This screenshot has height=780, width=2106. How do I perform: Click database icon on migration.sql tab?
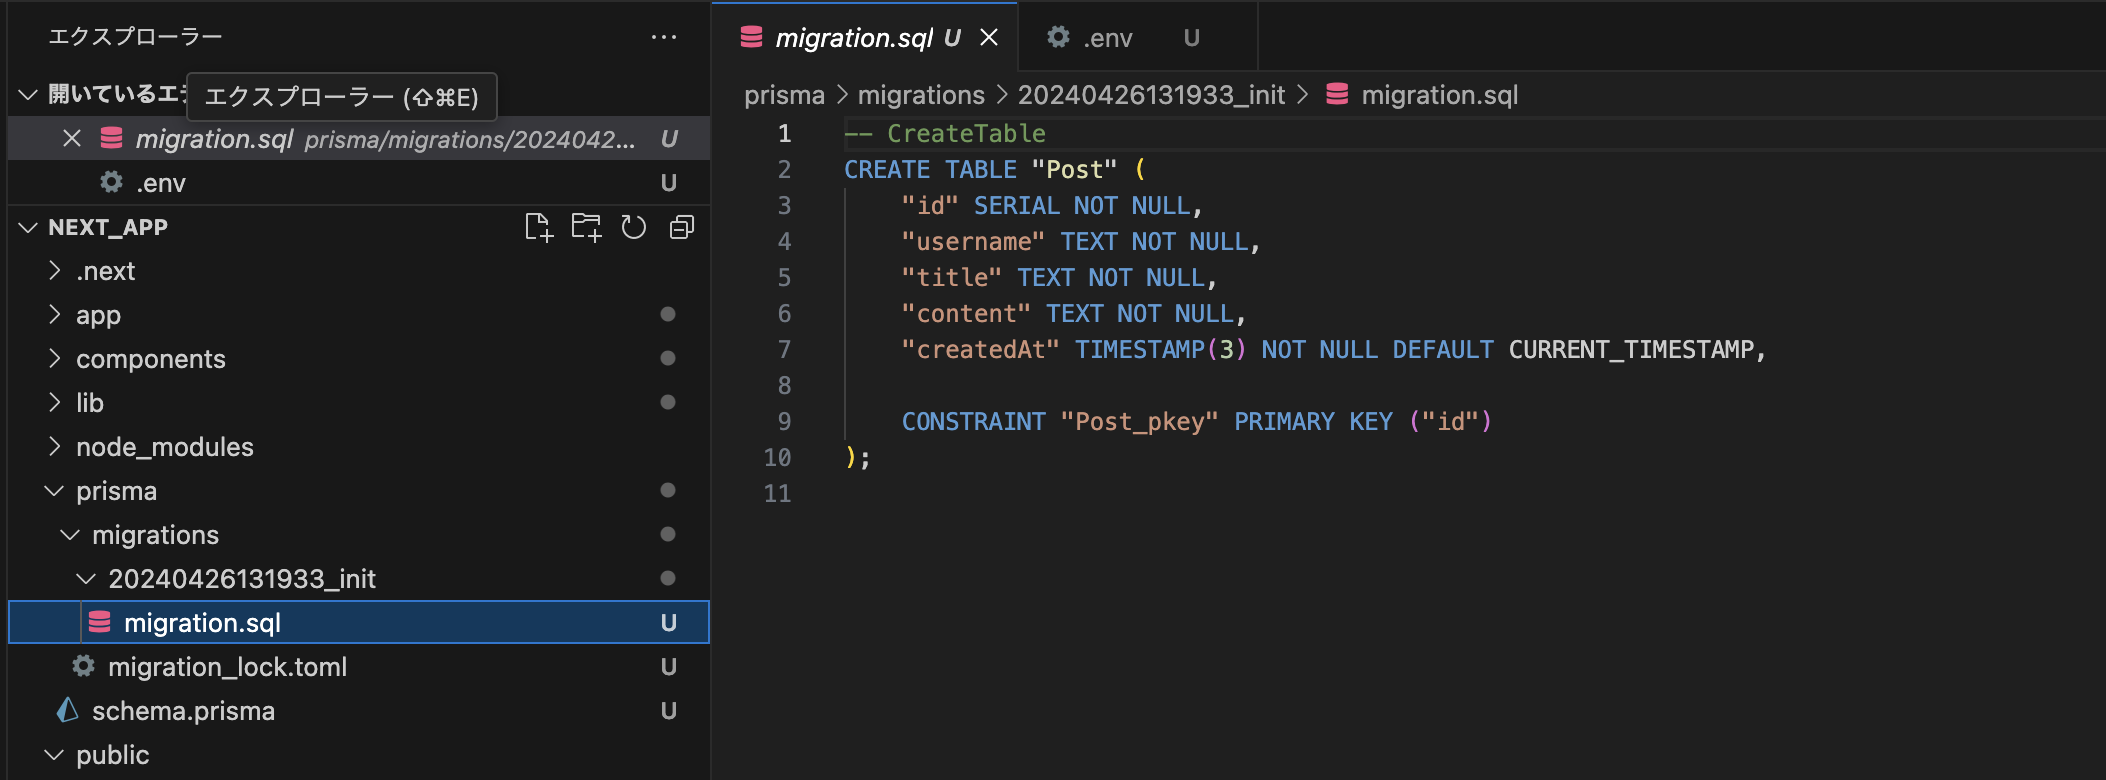tap(751, 37)
